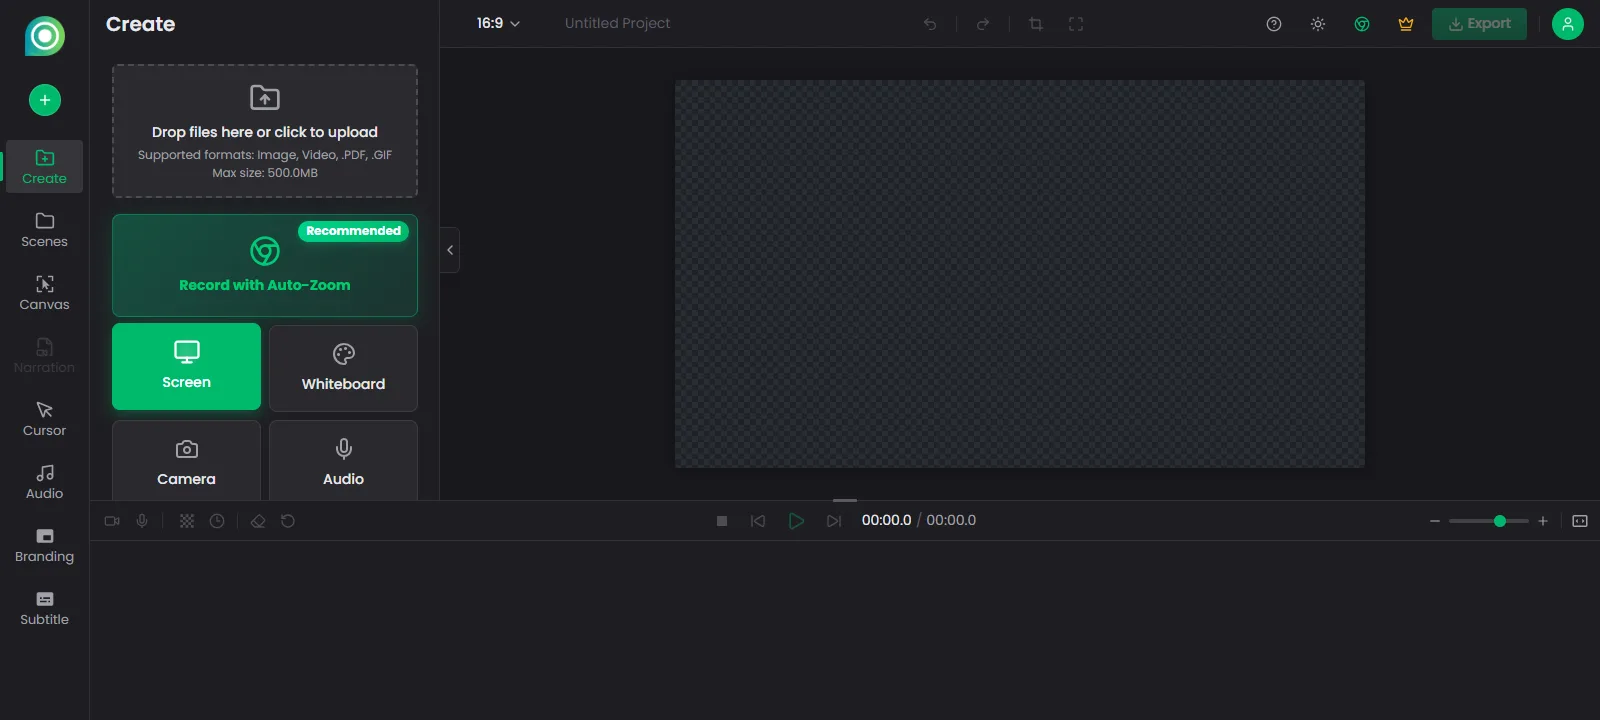Choose the Whiteboard recording option

point(343,368)
